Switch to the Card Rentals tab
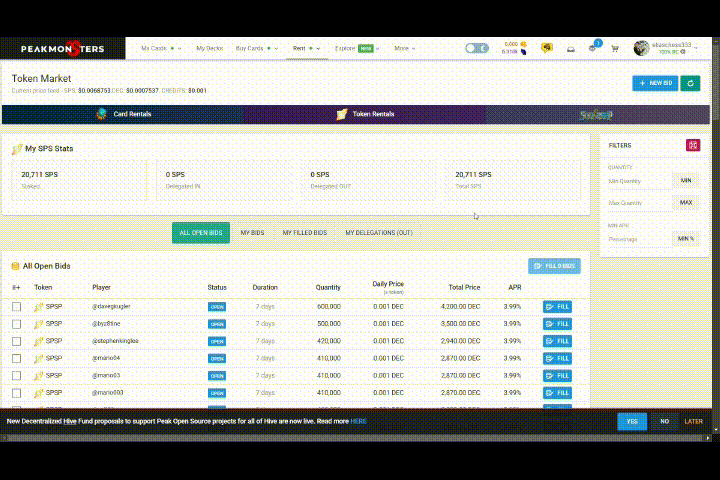 click(x=123, y=114)
